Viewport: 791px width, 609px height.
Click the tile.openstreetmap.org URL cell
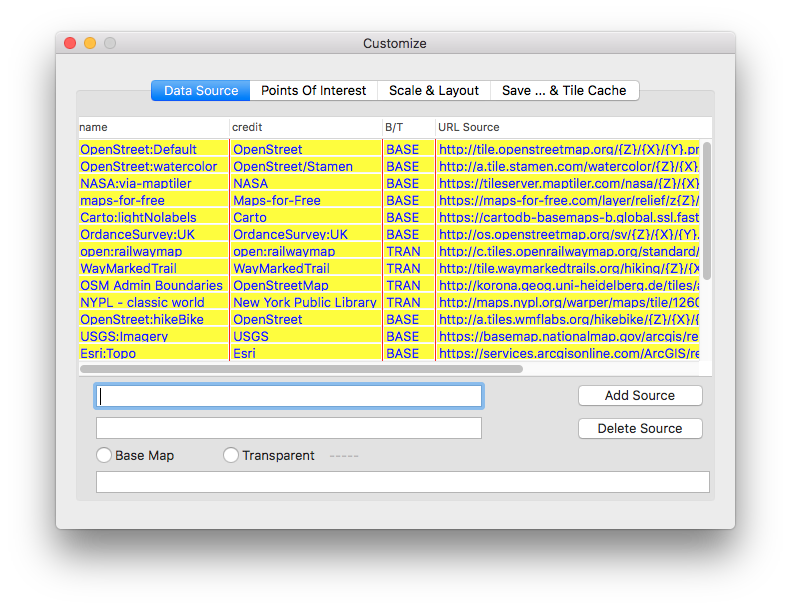pyautogui.click(x=568, y=149)
